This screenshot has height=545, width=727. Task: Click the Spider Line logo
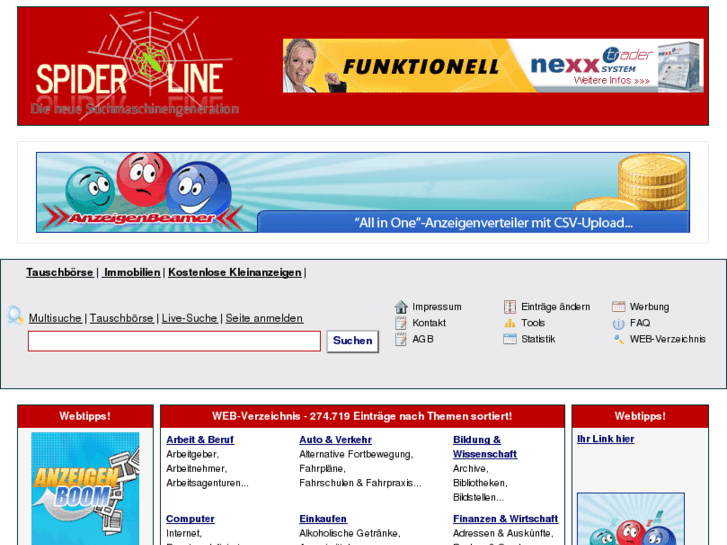click(x=134, y=66)
